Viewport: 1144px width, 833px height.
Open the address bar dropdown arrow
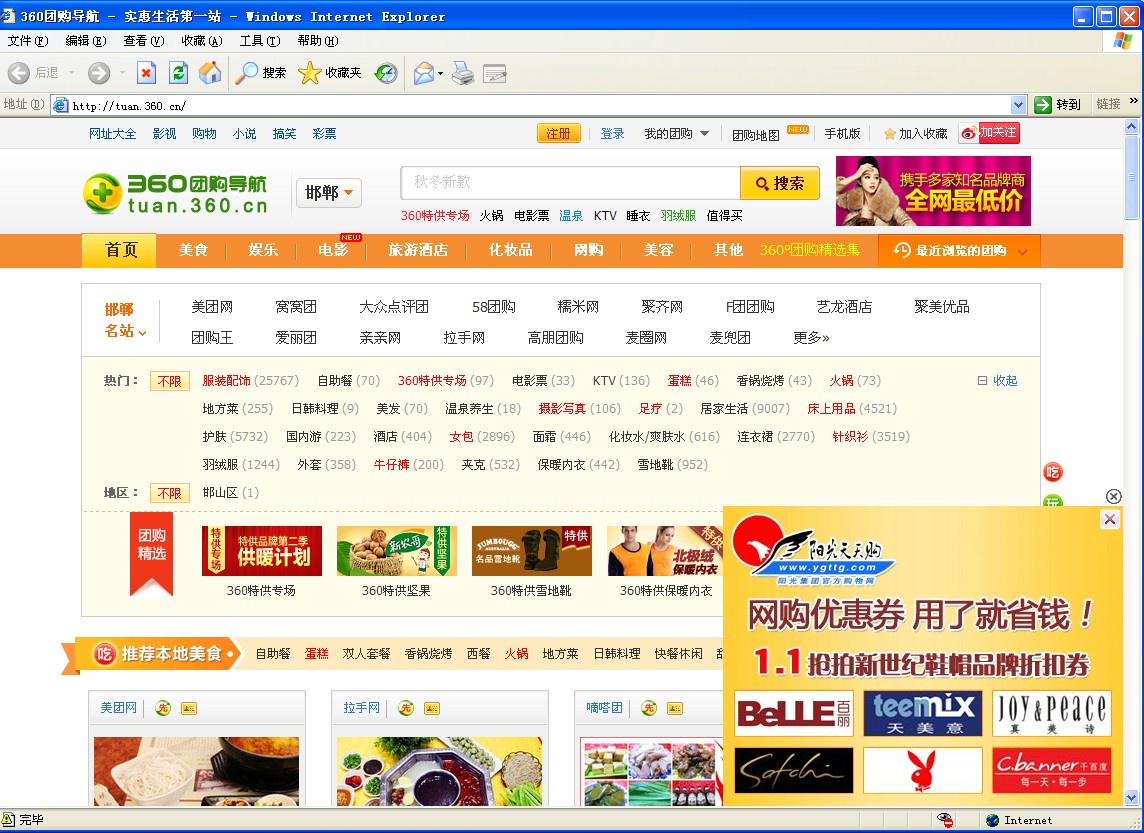tap(1019, 105)
